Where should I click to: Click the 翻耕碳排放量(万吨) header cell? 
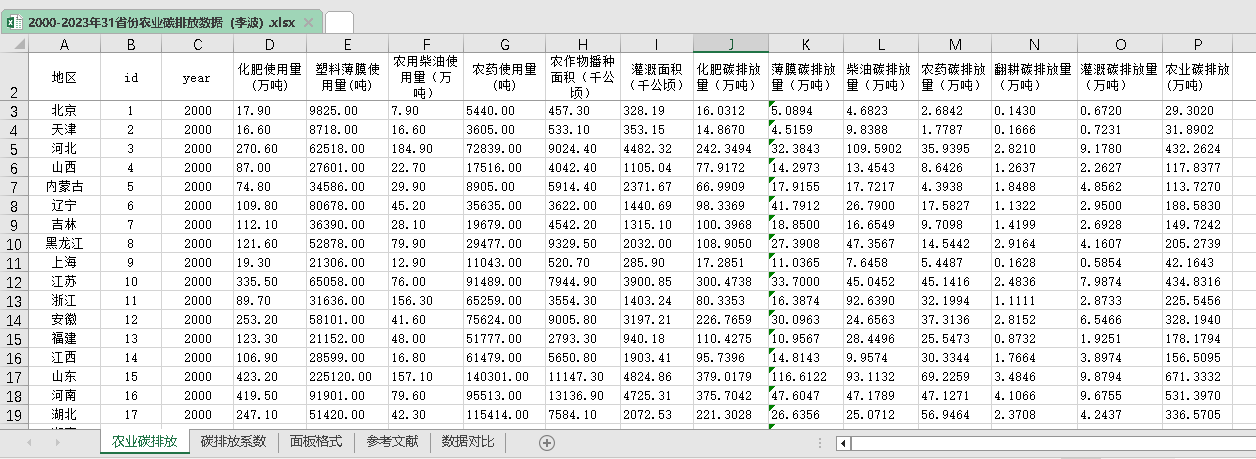pyautogui.click(x=1034, y=77)
